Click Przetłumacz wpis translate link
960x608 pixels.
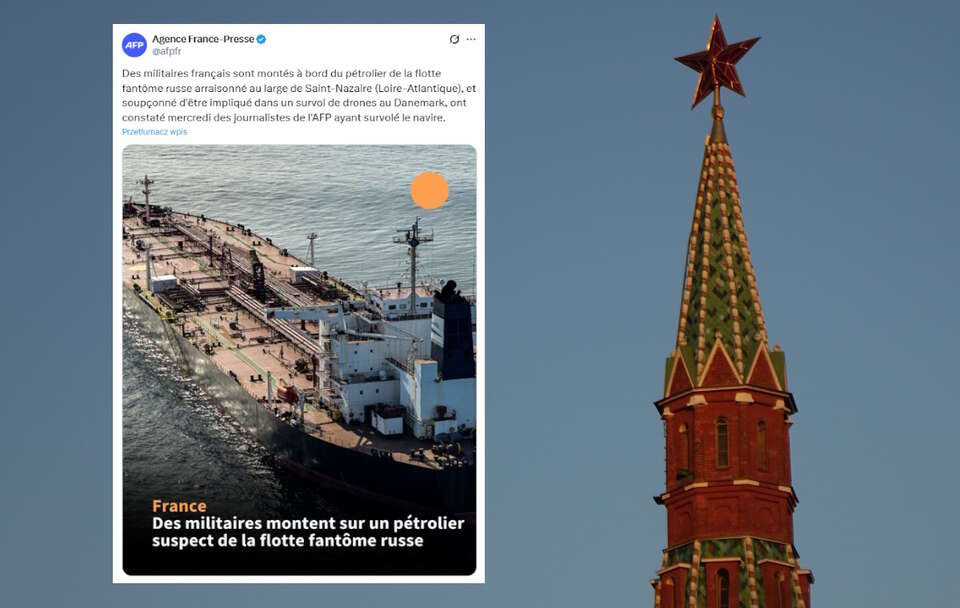click(154, 132)
